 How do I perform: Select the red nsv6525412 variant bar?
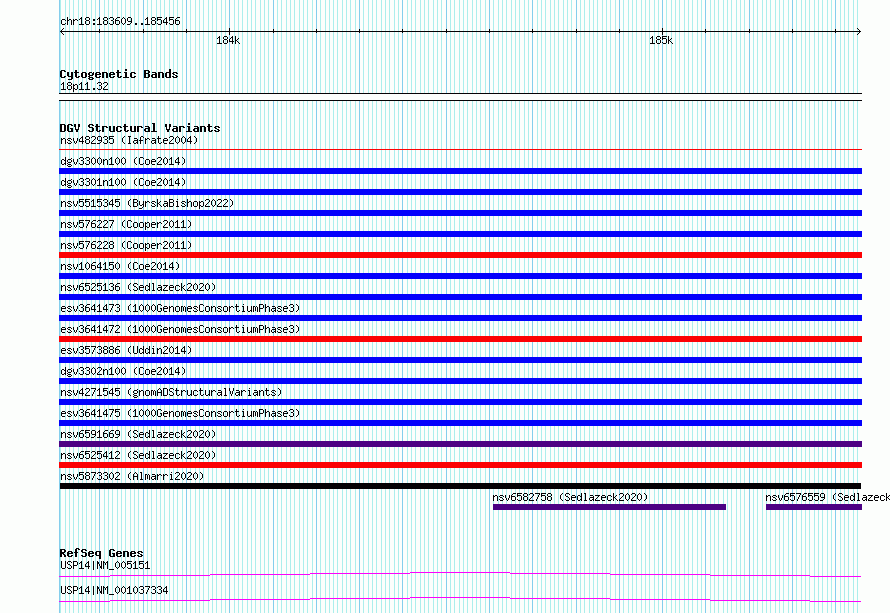pyautogui.click(x=460, y=465)
